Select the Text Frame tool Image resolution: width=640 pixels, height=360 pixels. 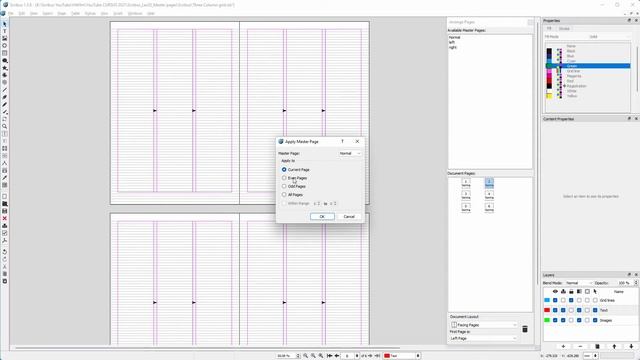pyautogui.click(x=4, y=31)
